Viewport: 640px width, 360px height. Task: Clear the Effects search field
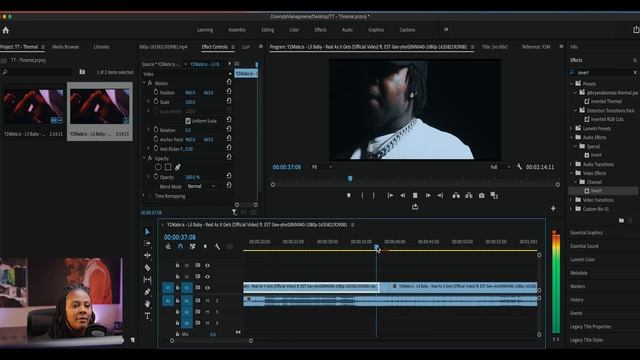click(x=635, y=72)
